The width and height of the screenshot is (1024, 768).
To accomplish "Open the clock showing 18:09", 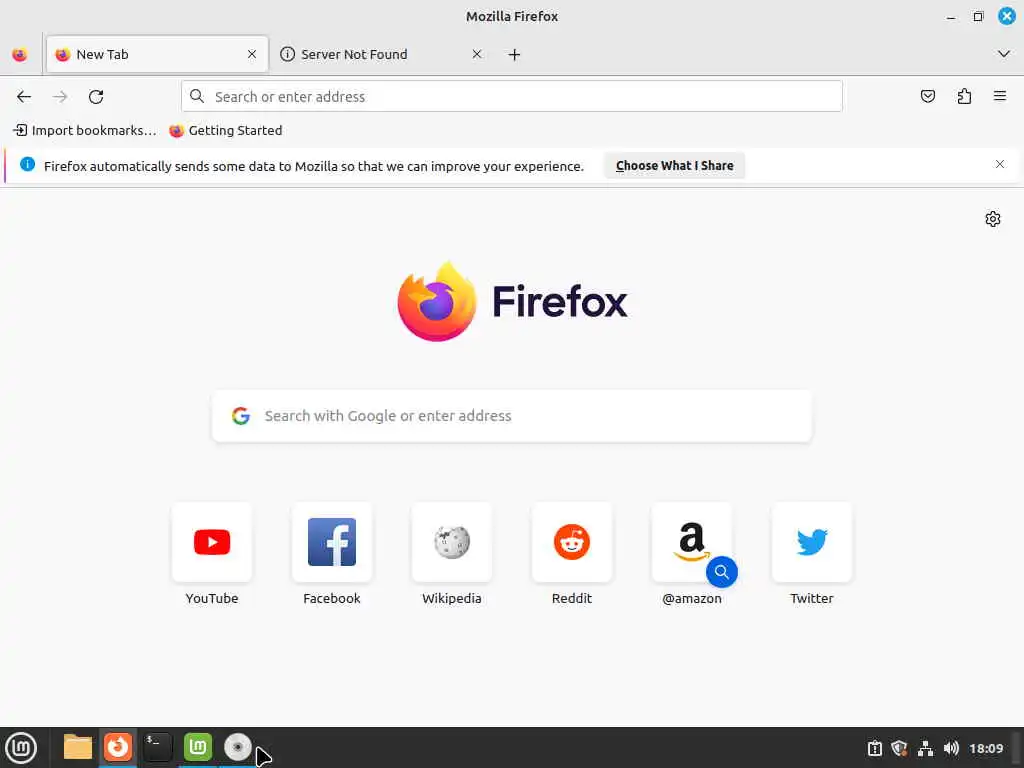I will point(986,748).
